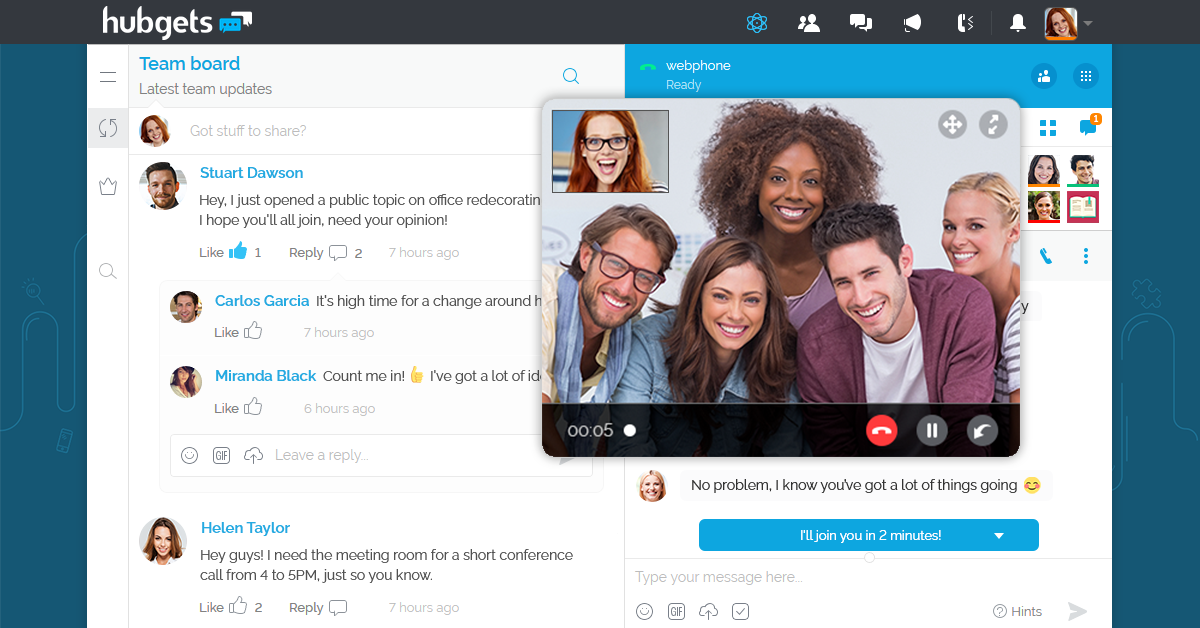
Task: Open the user profile dropdown arrow
Action: pos(1088,23)
